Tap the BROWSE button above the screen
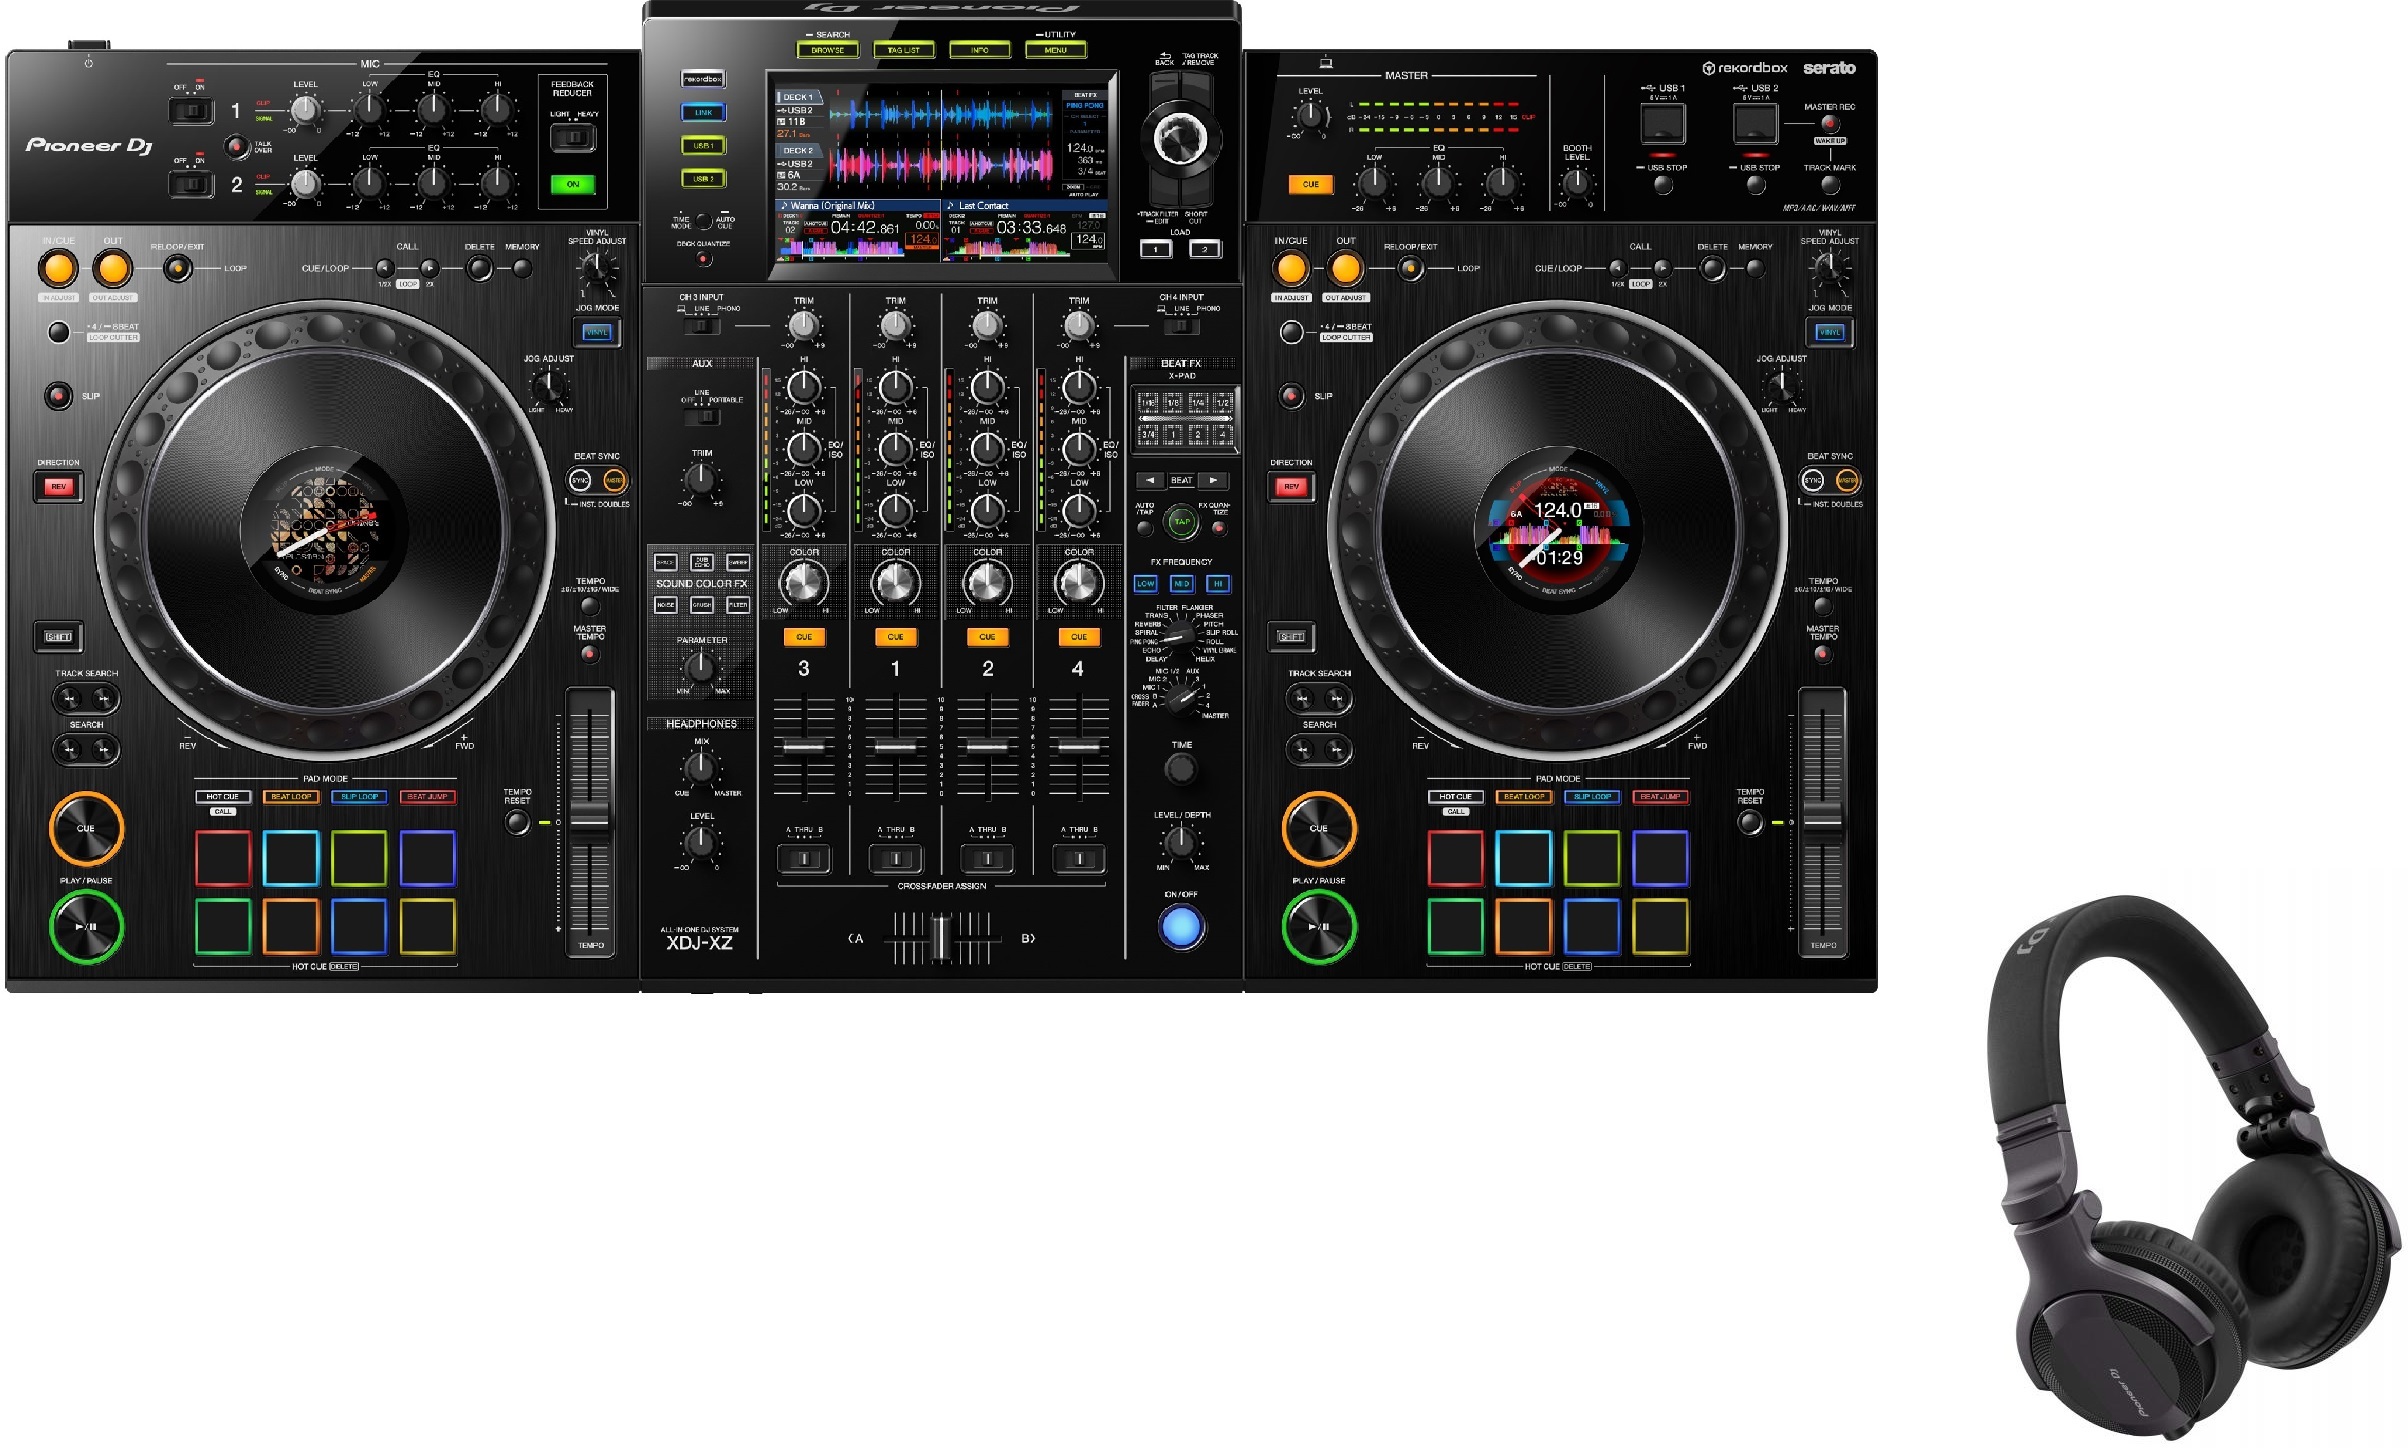This screenshot has width=2408, height=1448. pos(827,49)
